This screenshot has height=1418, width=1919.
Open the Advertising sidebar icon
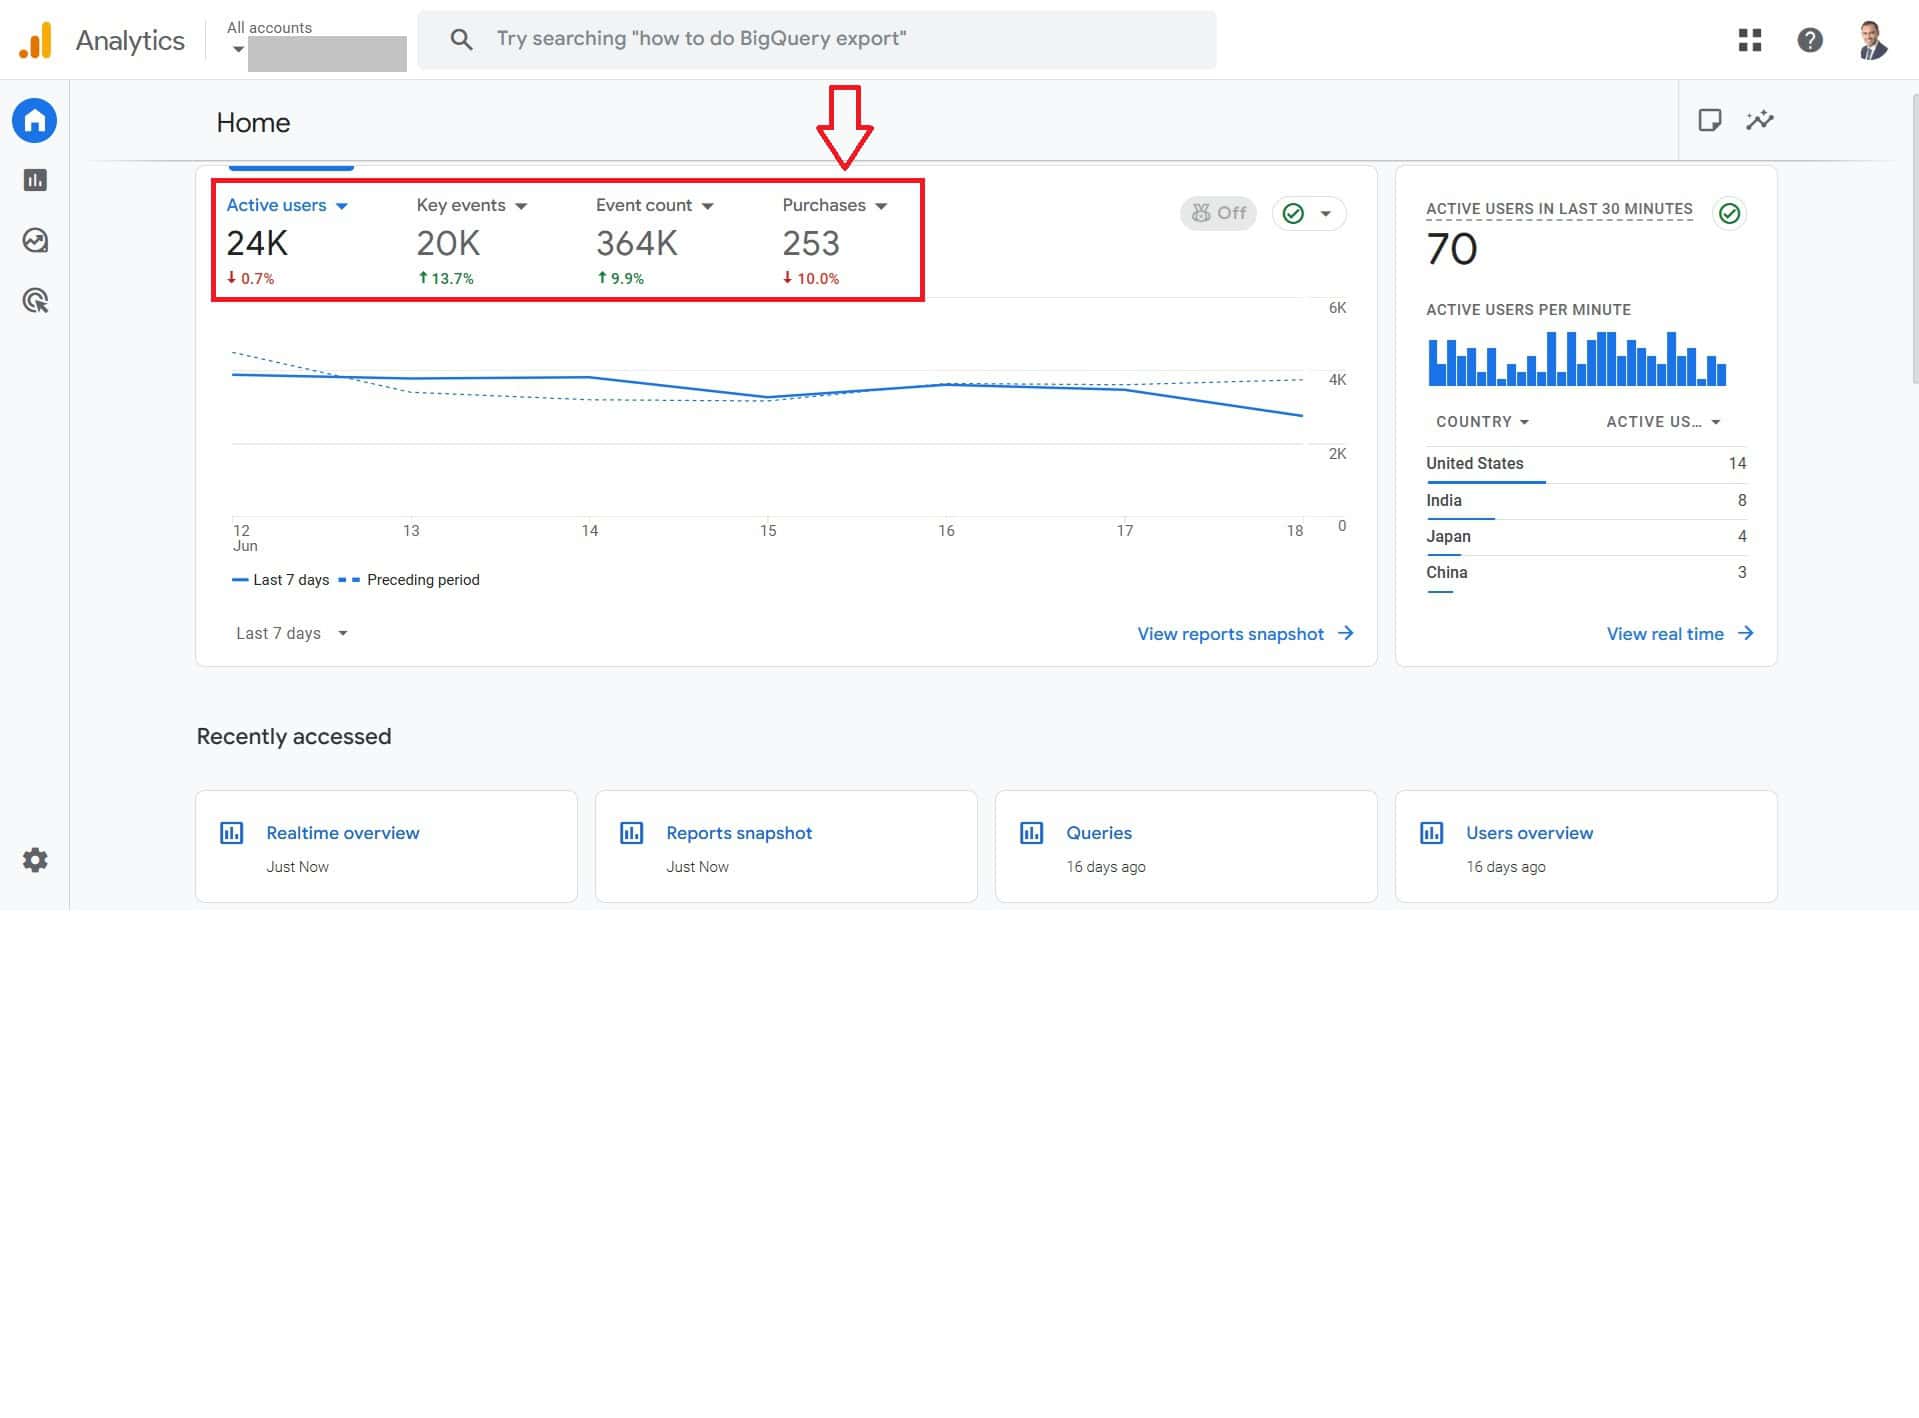click(35, 301)
